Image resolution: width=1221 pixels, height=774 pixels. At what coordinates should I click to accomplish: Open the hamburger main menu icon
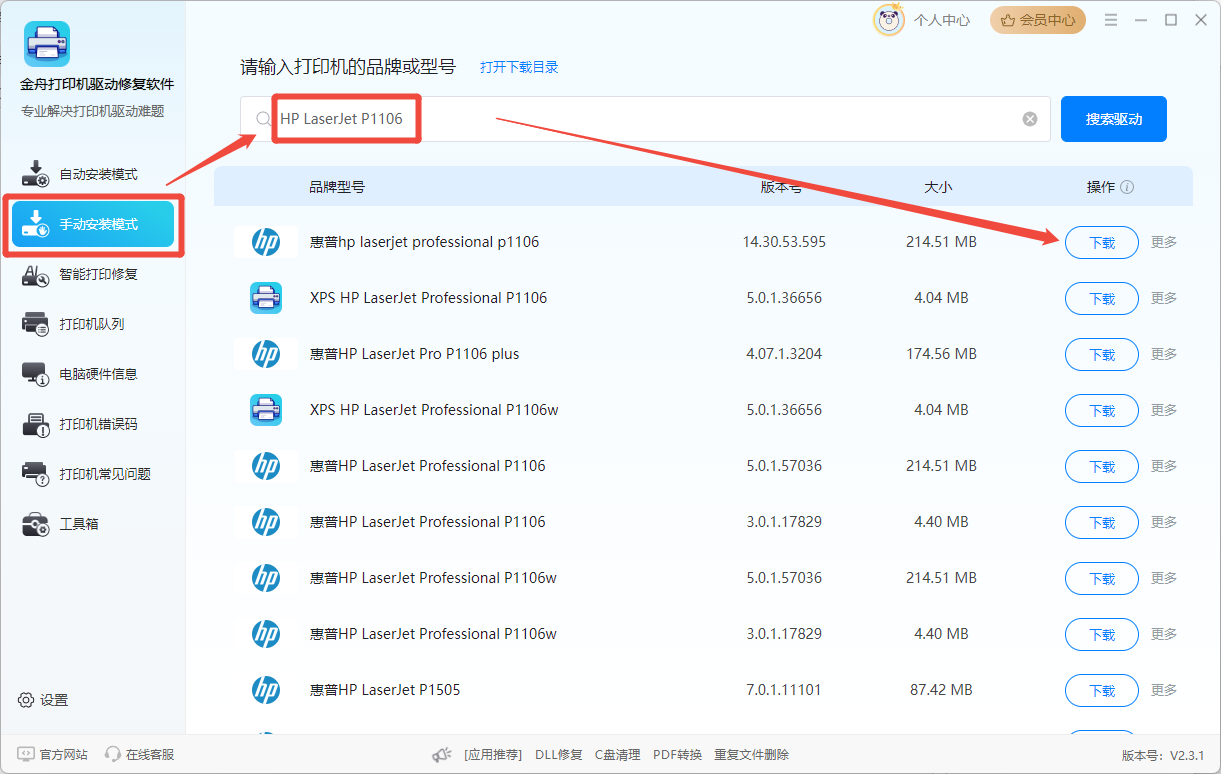tap(1111, 20)
